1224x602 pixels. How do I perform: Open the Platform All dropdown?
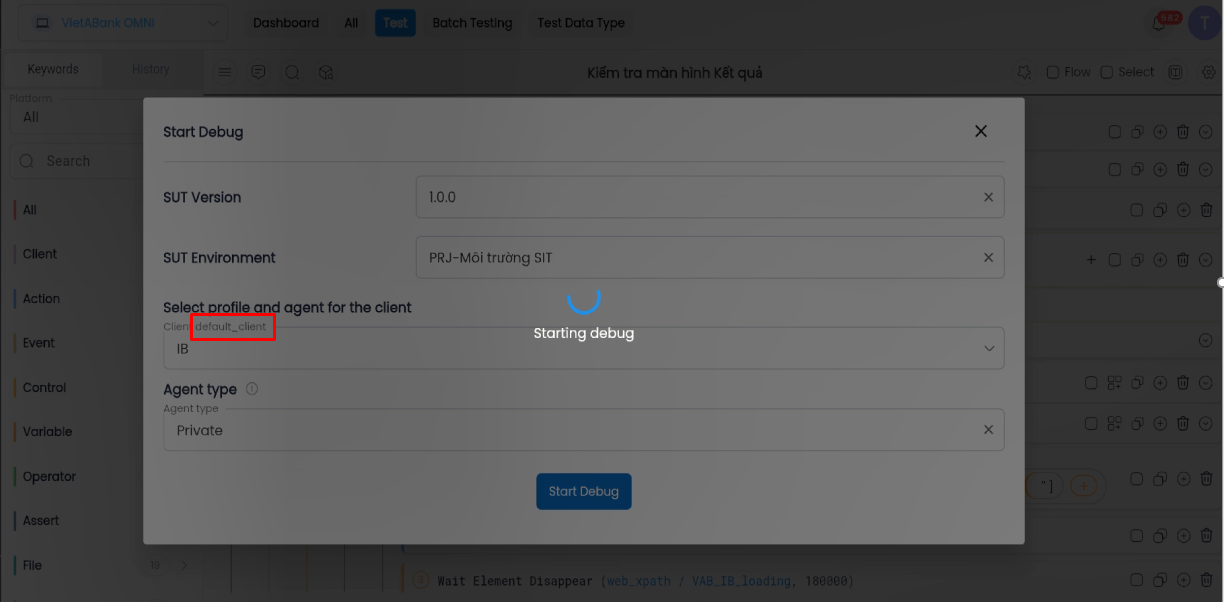click(70, 117)
